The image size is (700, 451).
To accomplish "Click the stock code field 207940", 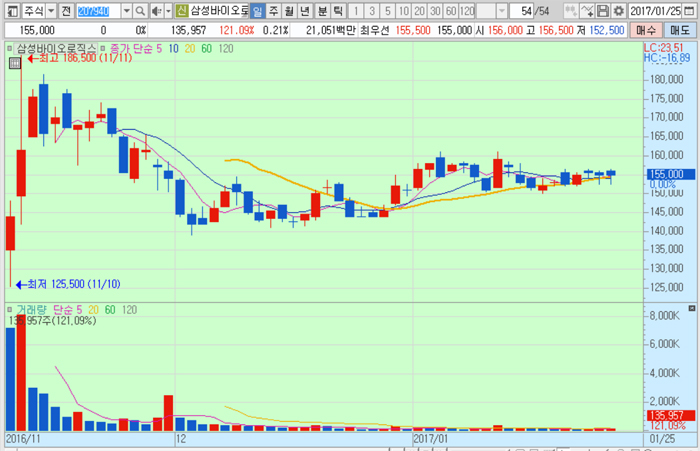I will [x=98, y=11].
